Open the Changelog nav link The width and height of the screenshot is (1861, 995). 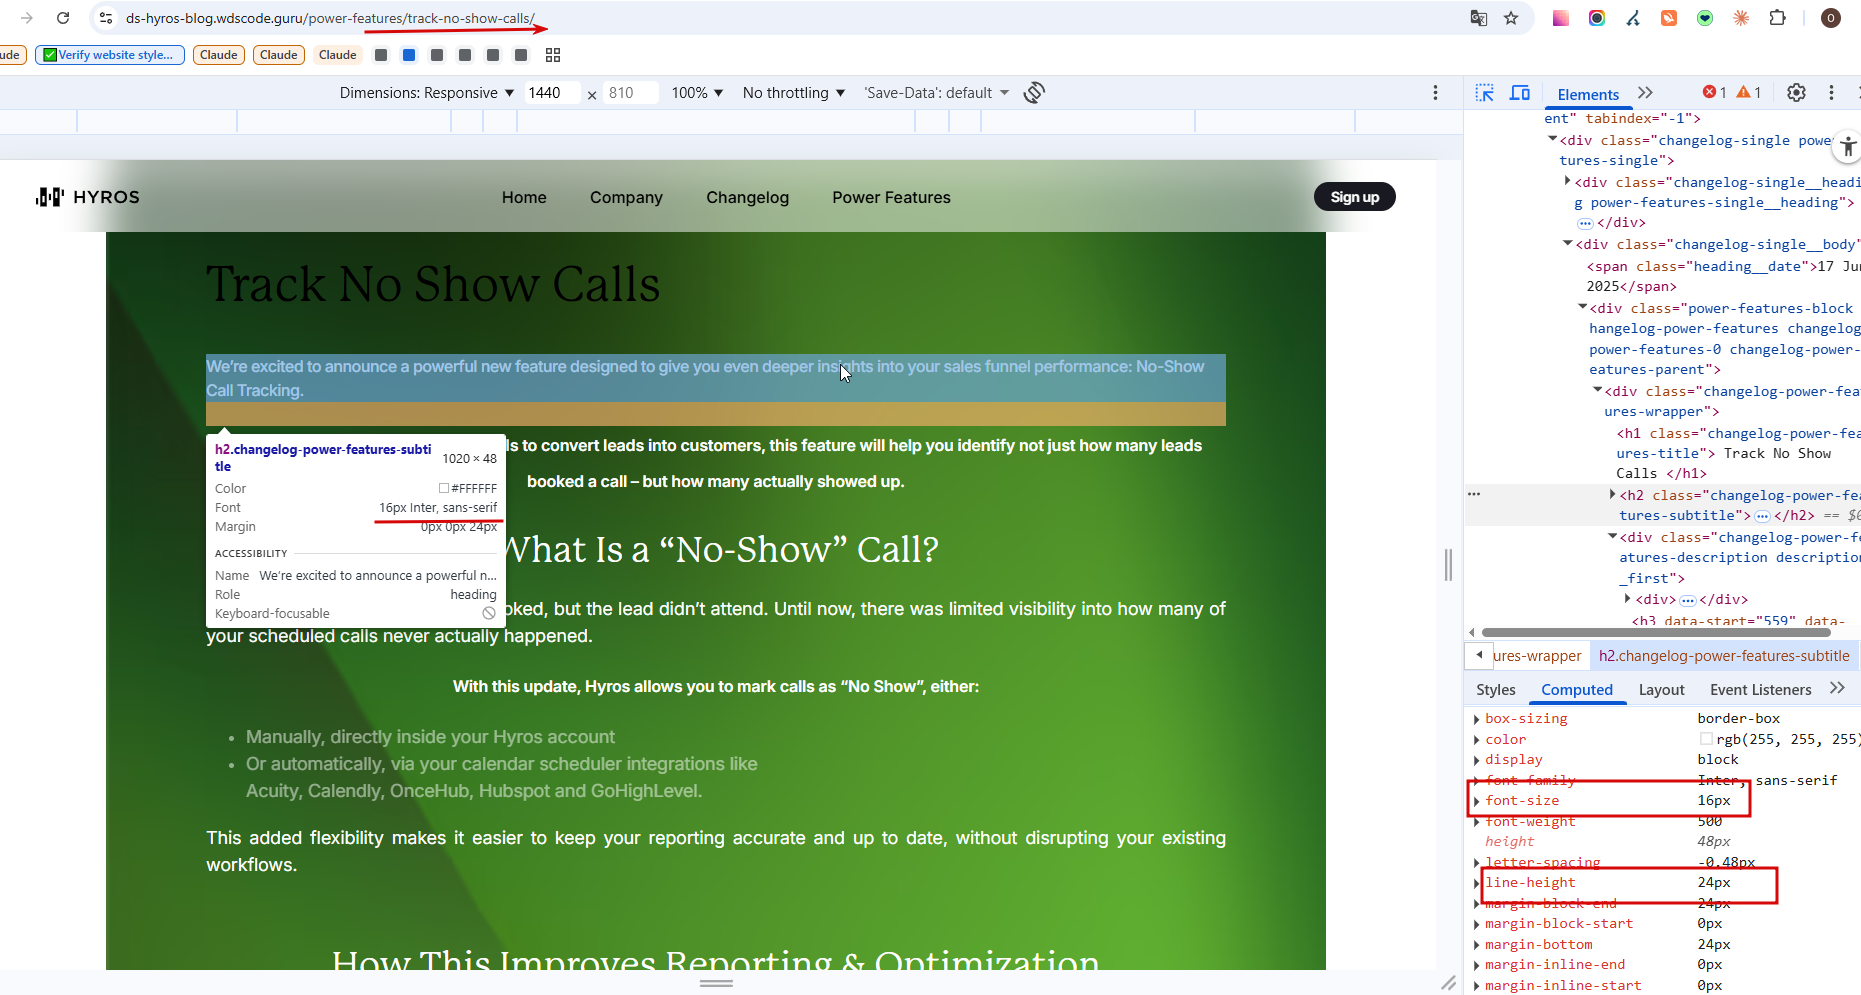[x=747, y=197]
